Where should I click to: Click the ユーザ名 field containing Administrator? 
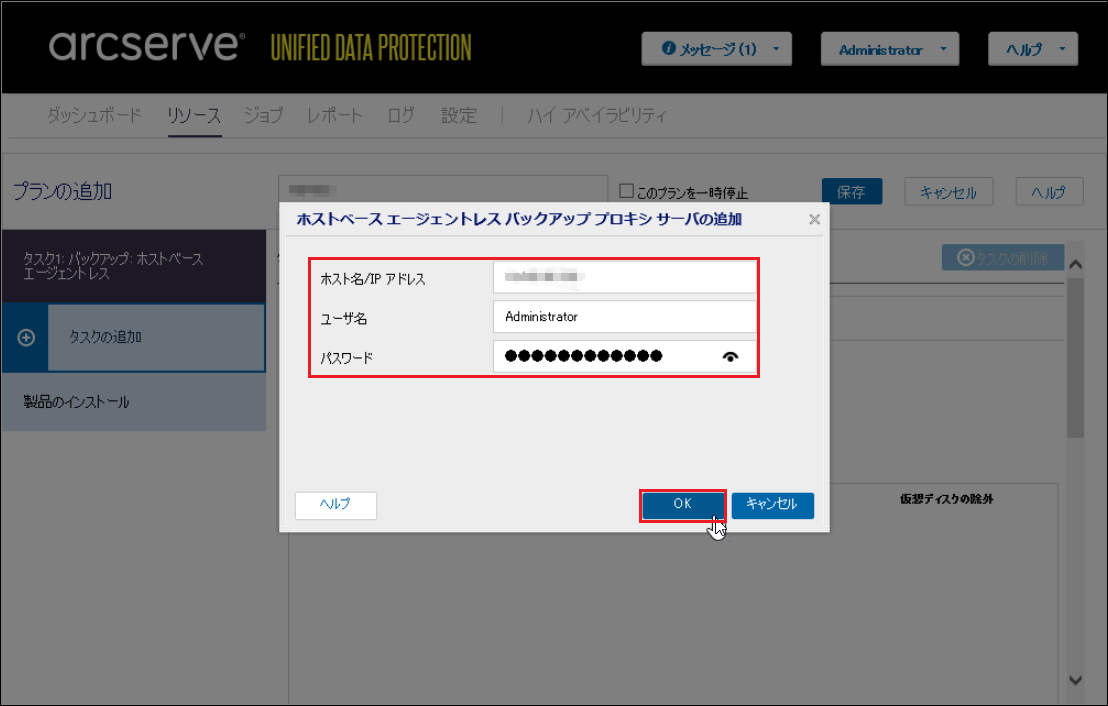tap(624, 317)
